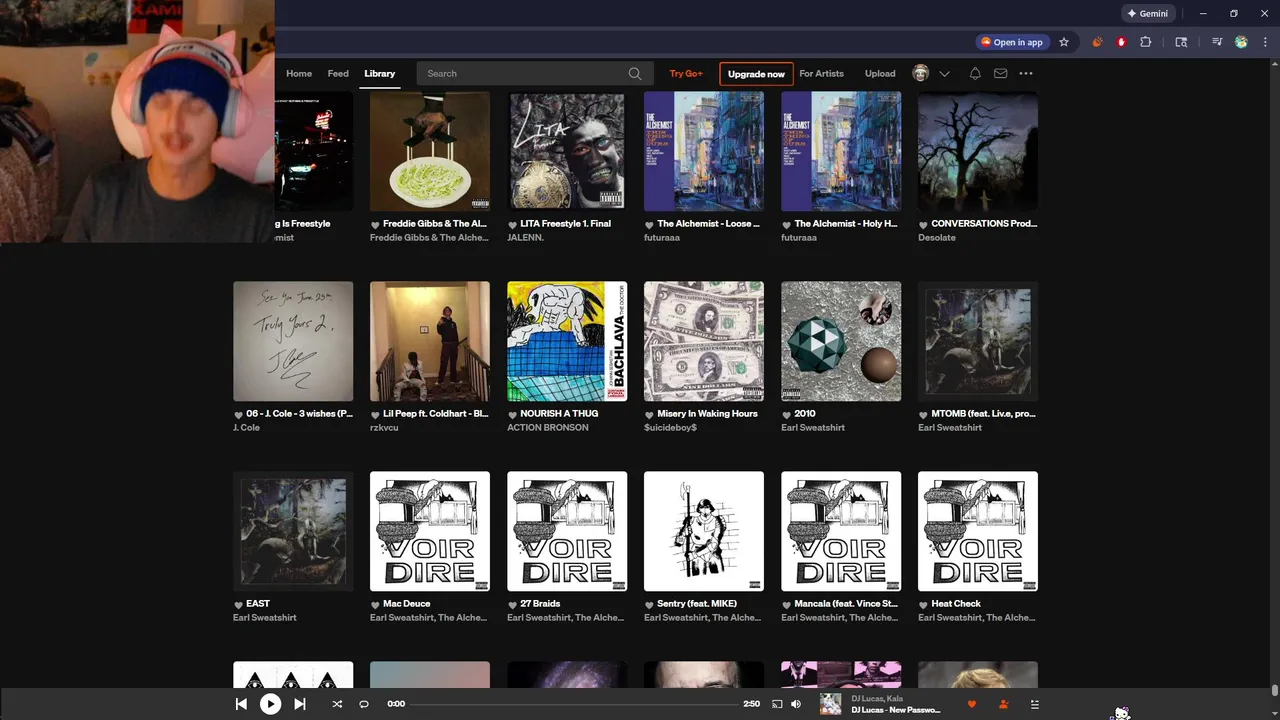Open the messages envelope icon
The width and height of the screenshot is (1280, 720).
pos(1000,73)
